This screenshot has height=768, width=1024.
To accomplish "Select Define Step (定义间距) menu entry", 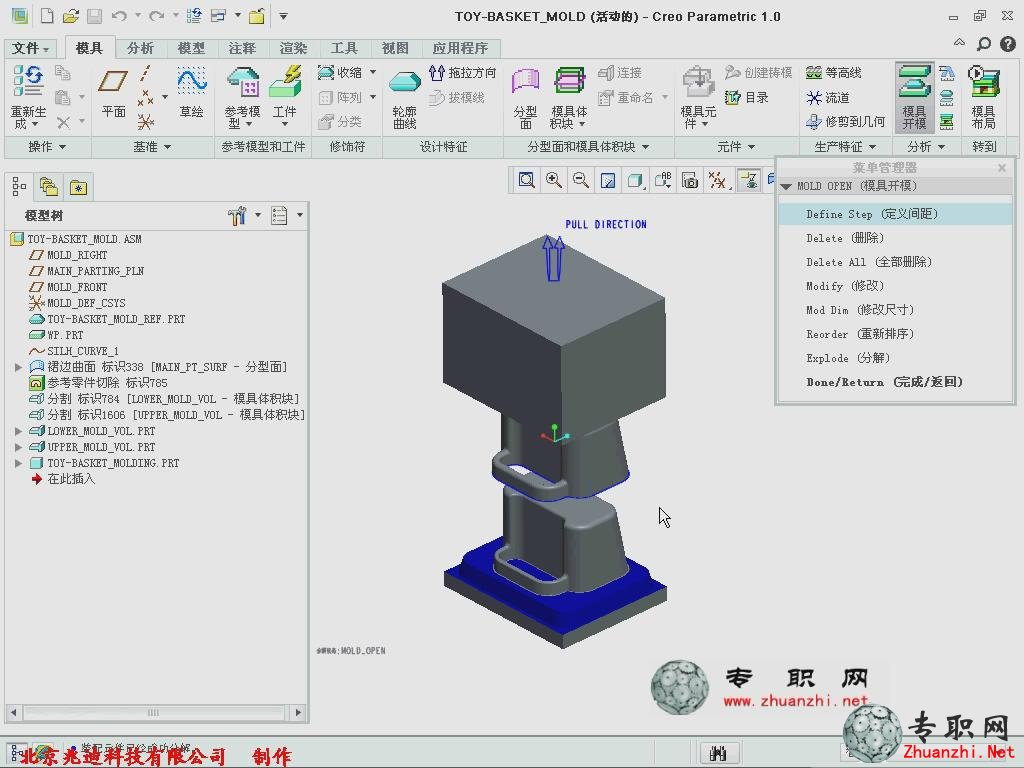I will point(895,214).
